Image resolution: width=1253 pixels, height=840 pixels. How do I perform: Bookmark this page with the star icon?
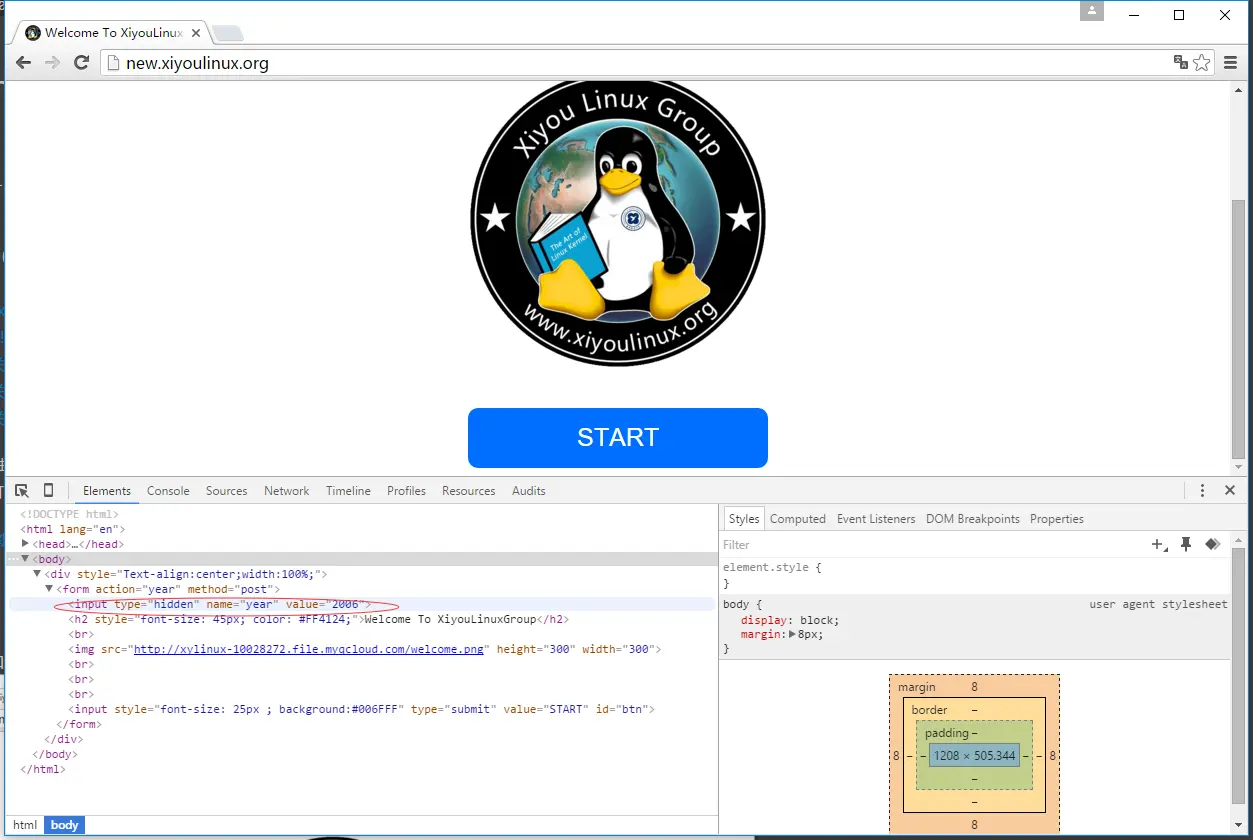point(1202,62)
